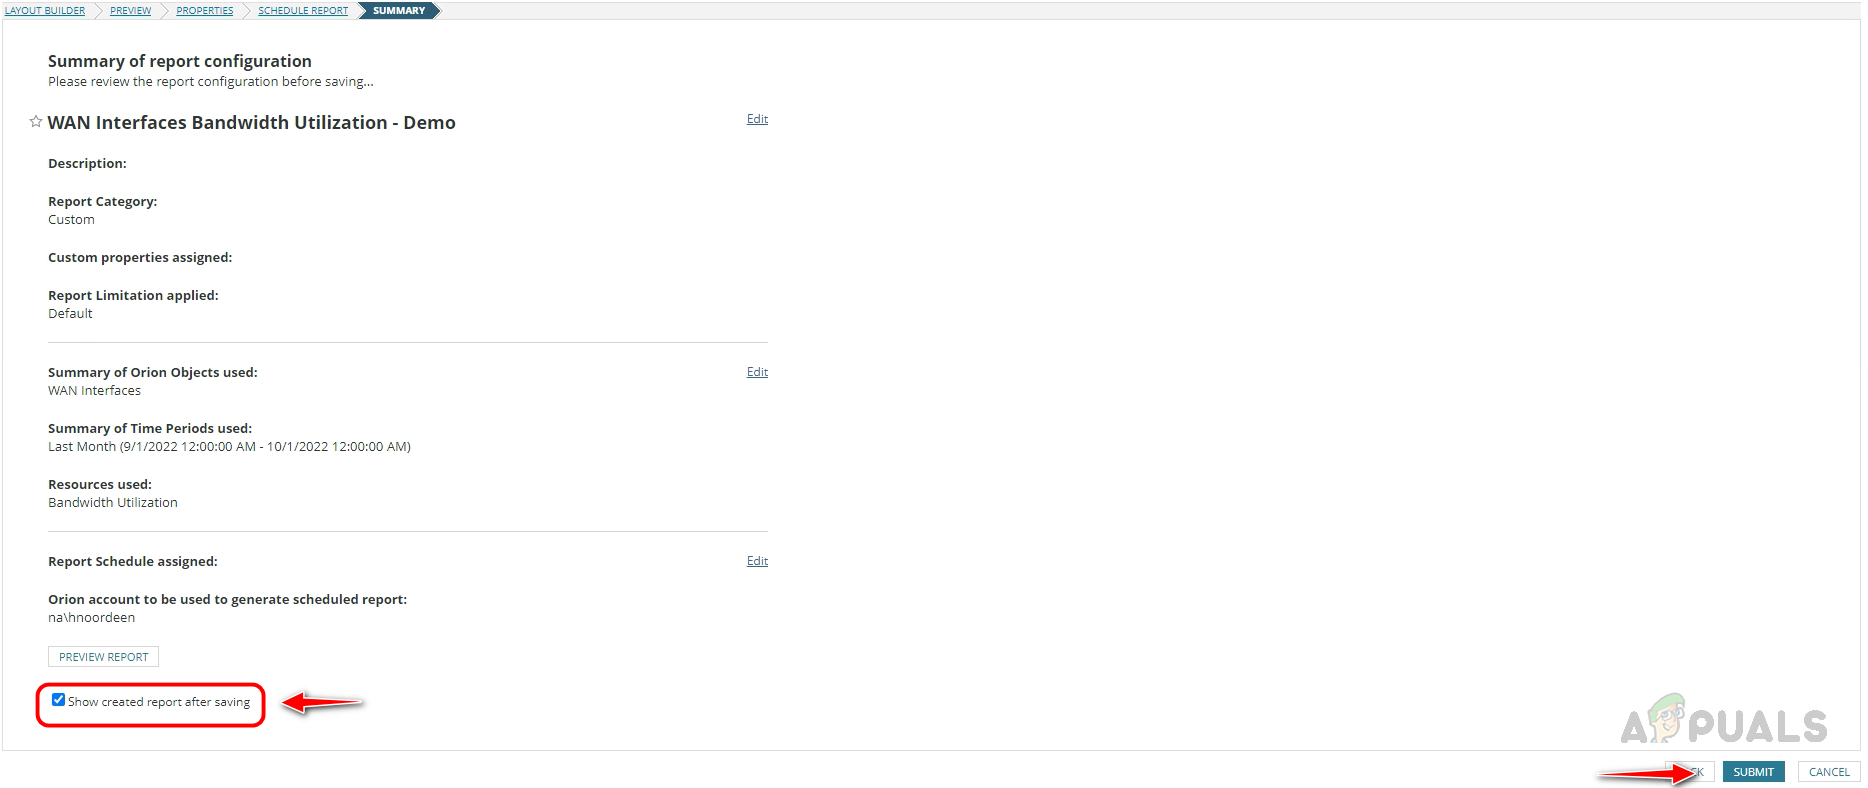
Task: Return to the Schedule Report step
Action: [x=303, y=11]
